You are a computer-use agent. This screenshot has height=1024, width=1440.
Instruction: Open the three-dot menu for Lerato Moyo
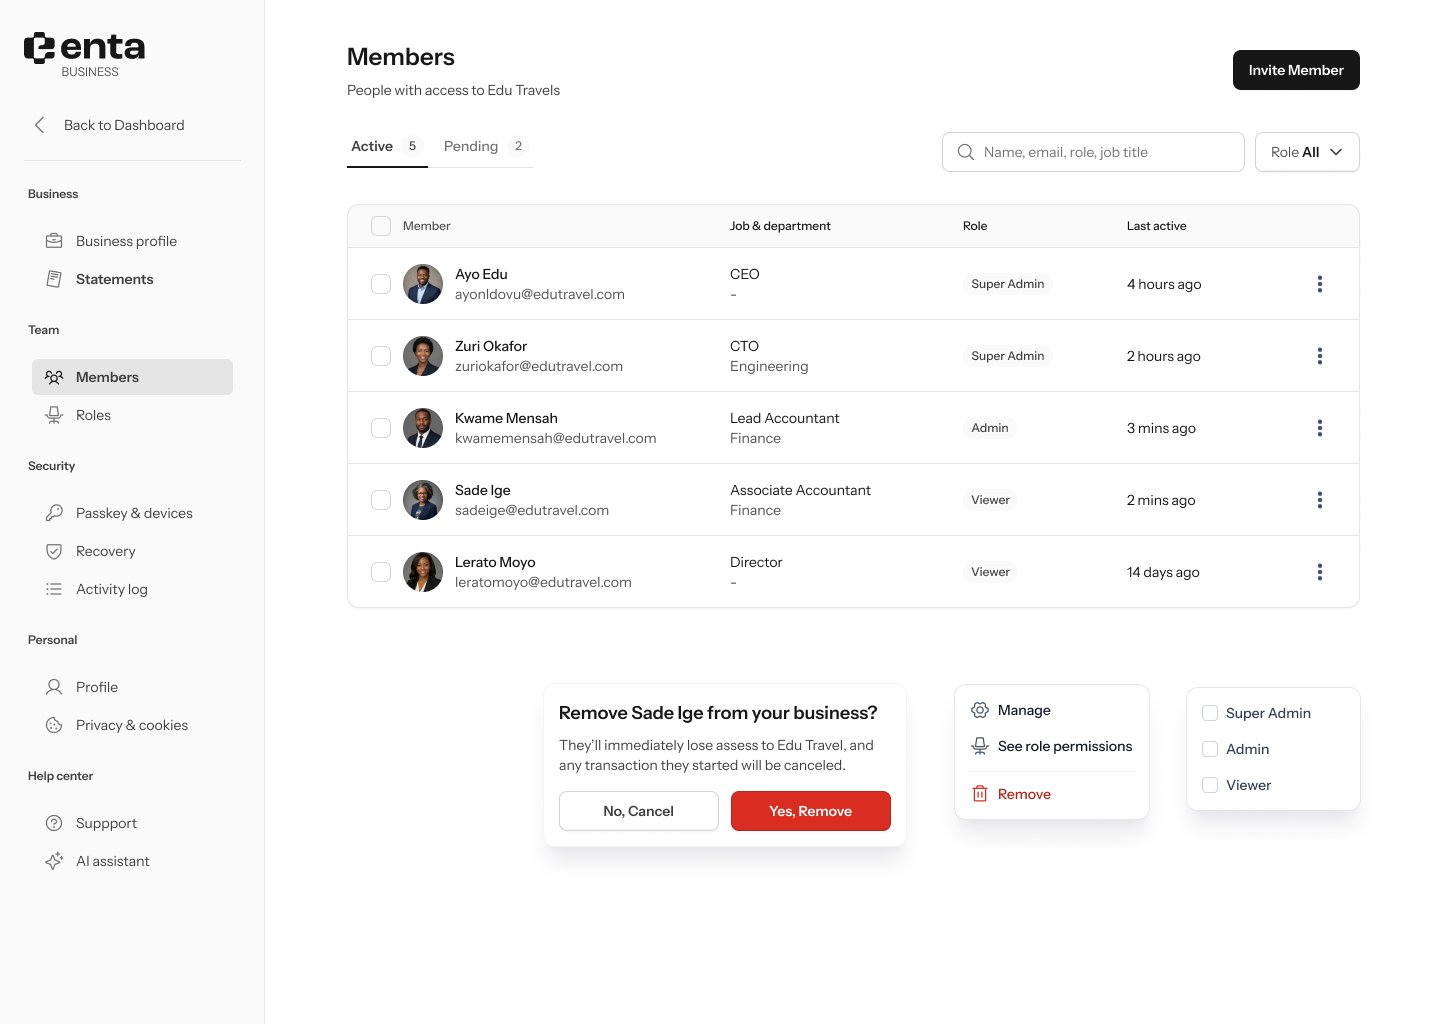pyautogui.click(x=1319, y=572)
